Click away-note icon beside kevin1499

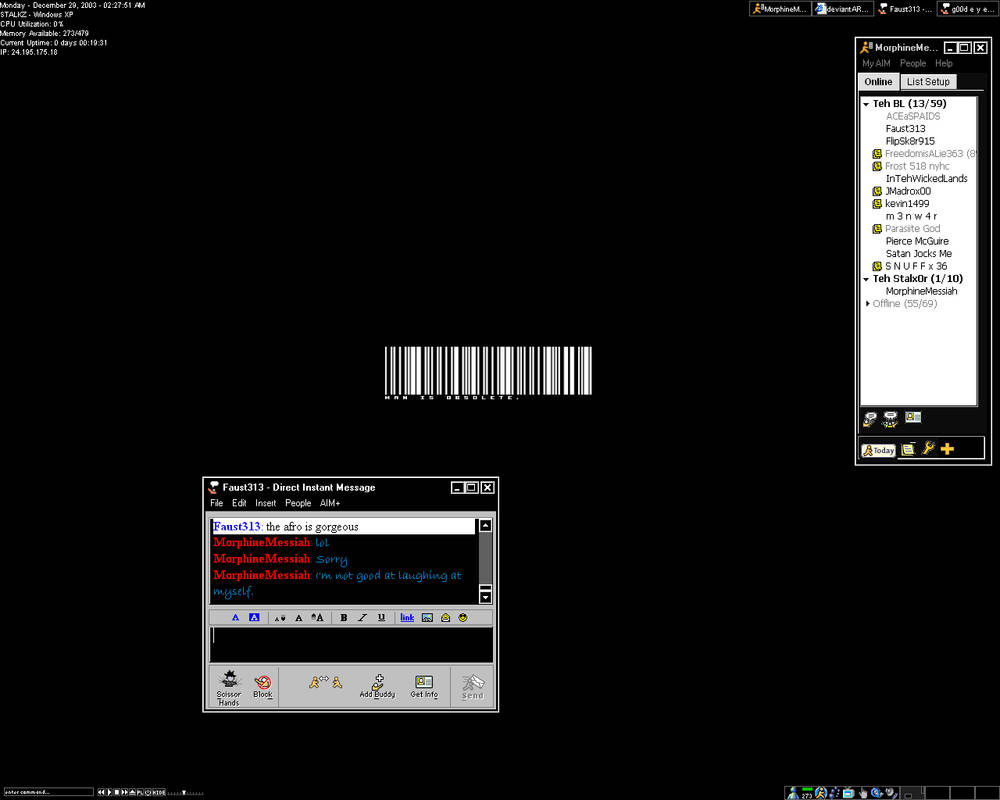[x=878, y=204]
